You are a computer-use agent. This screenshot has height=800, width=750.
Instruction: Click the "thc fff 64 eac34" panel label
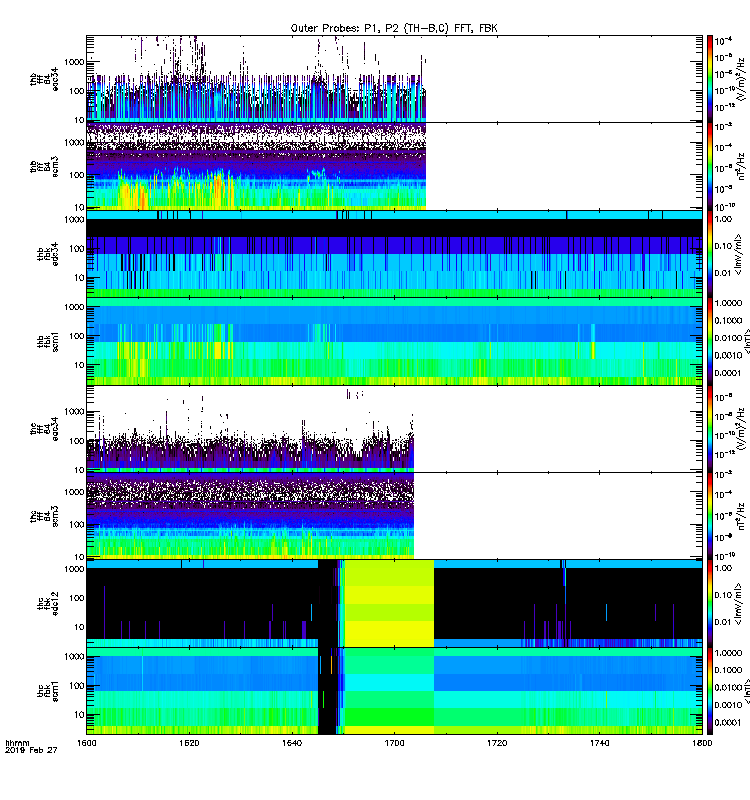[44, 429]
